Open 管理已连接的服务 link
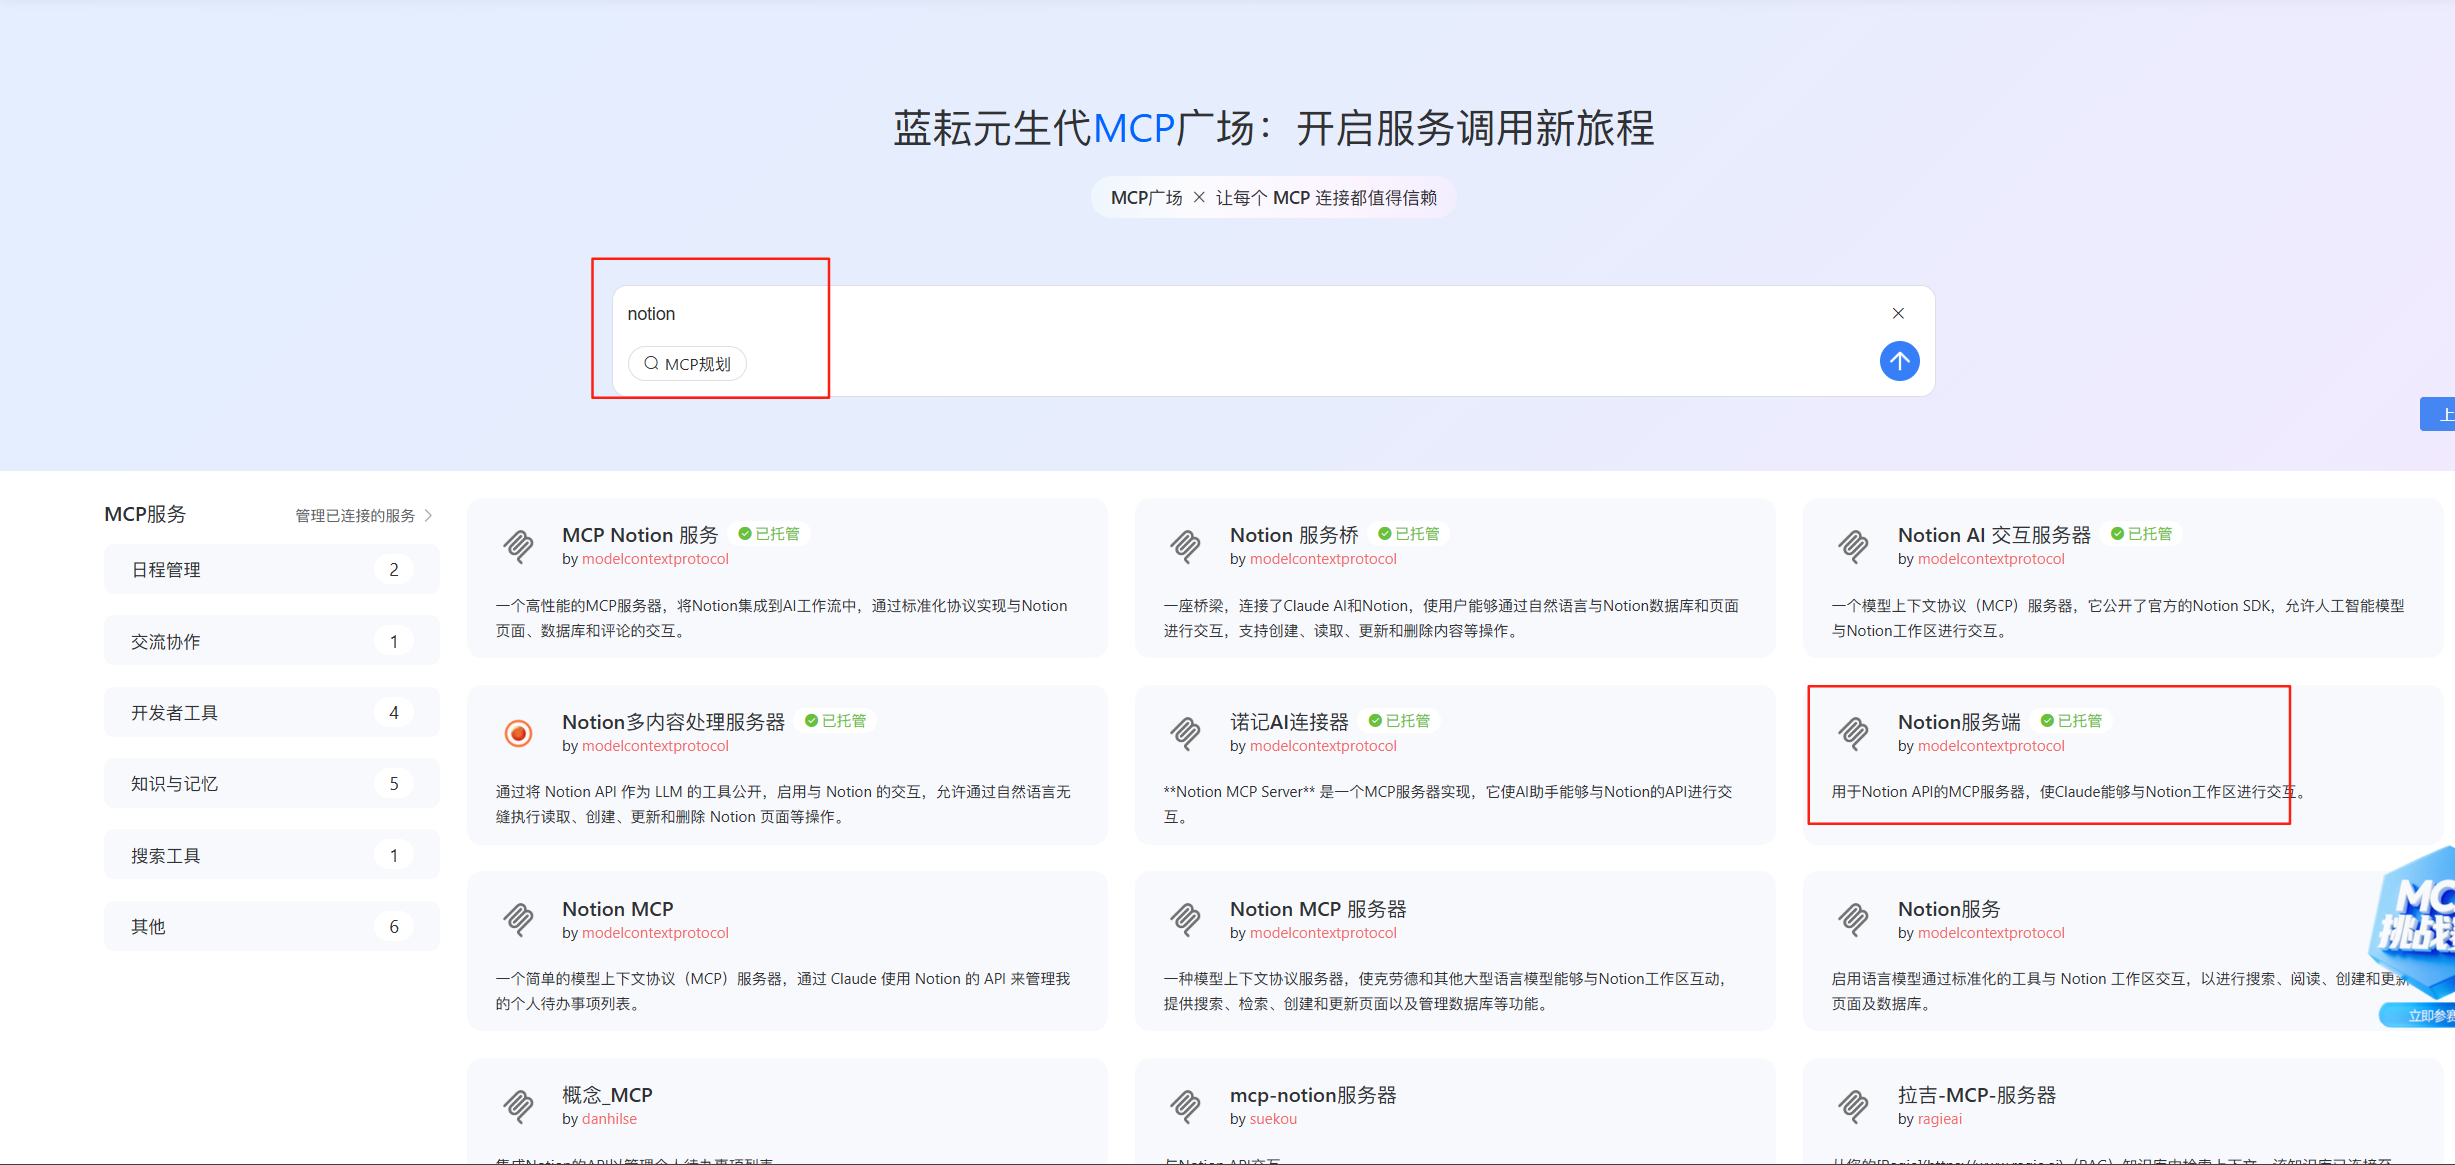The image size is (2455, 1165). coord(355,516)
